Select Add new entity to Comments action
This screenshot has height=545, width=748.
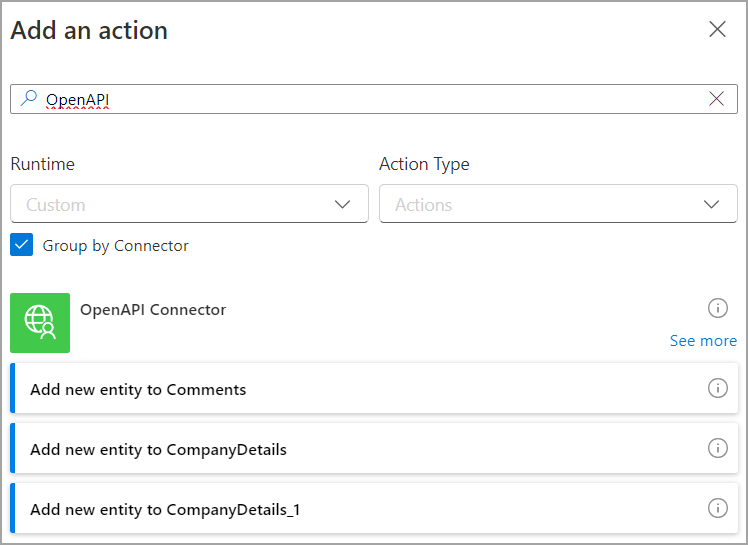click(x=138, y=389)
